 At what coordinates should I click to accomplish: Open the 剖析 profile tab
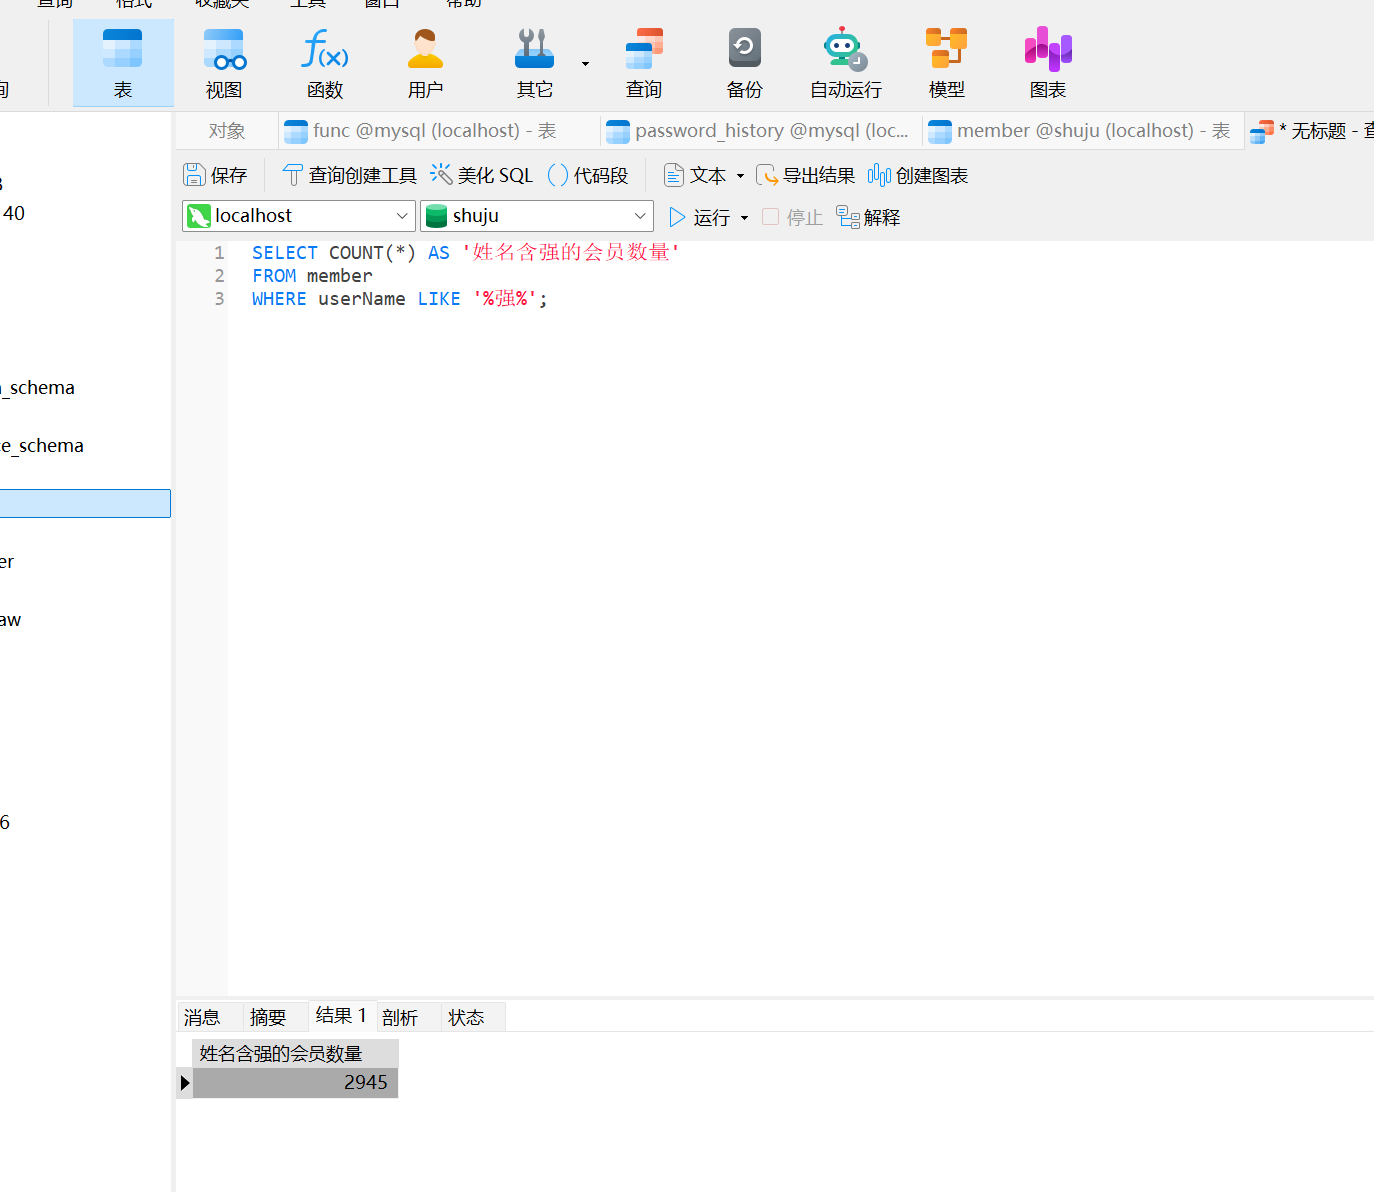pos(400,1017)
